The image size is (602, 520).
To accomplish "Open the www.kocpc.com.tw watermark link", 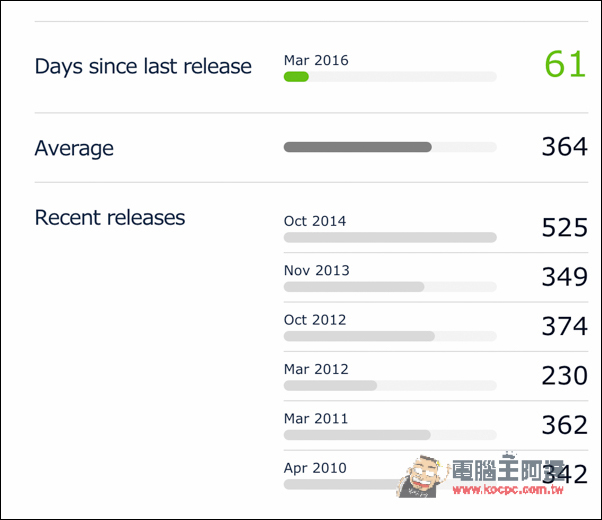I will [x=508, y=490].
